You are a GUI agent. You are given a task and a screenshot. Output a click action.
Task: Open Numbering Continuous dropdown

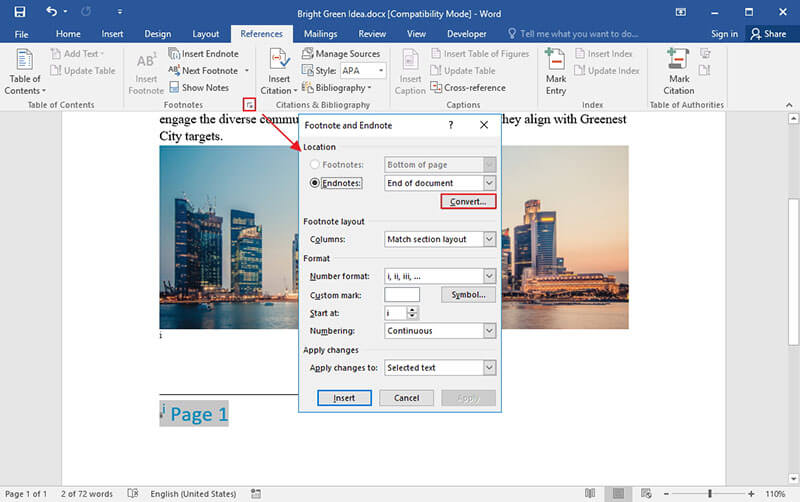click(x=489, y=331)
